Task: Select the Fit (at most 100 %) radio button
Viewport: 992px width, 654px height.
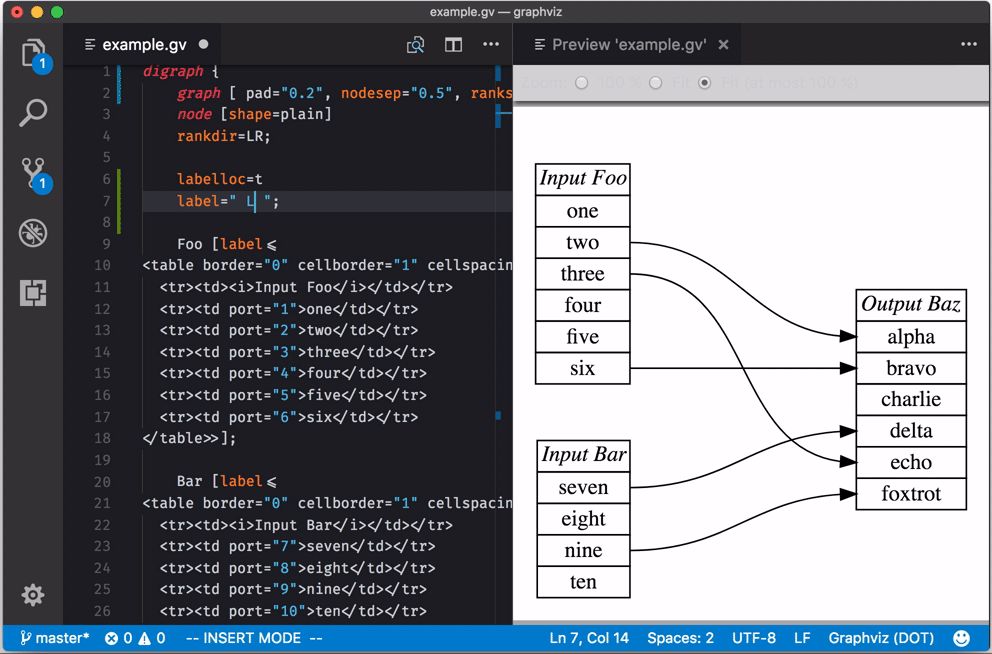Action: [705, 83]
